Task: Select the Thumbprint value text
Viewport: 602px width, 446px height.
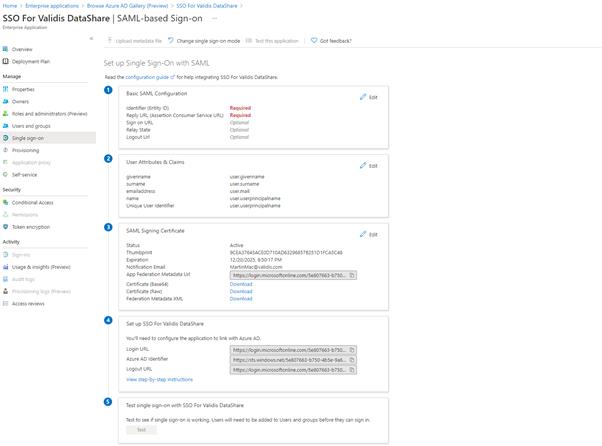Action: click(286, 253)
